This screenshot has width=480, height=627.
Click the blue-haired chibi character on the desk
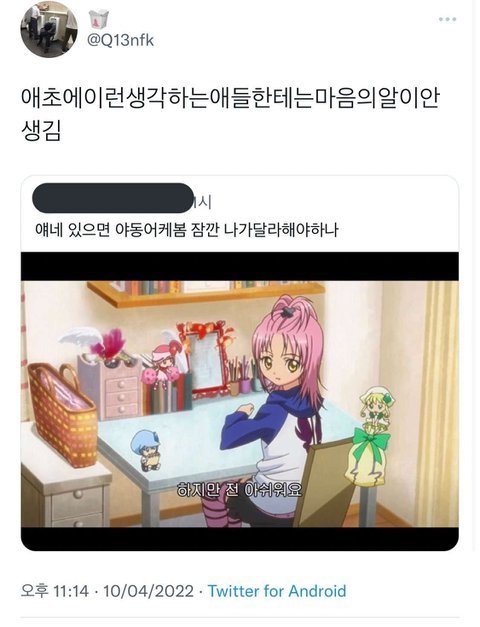click(146, 450)
